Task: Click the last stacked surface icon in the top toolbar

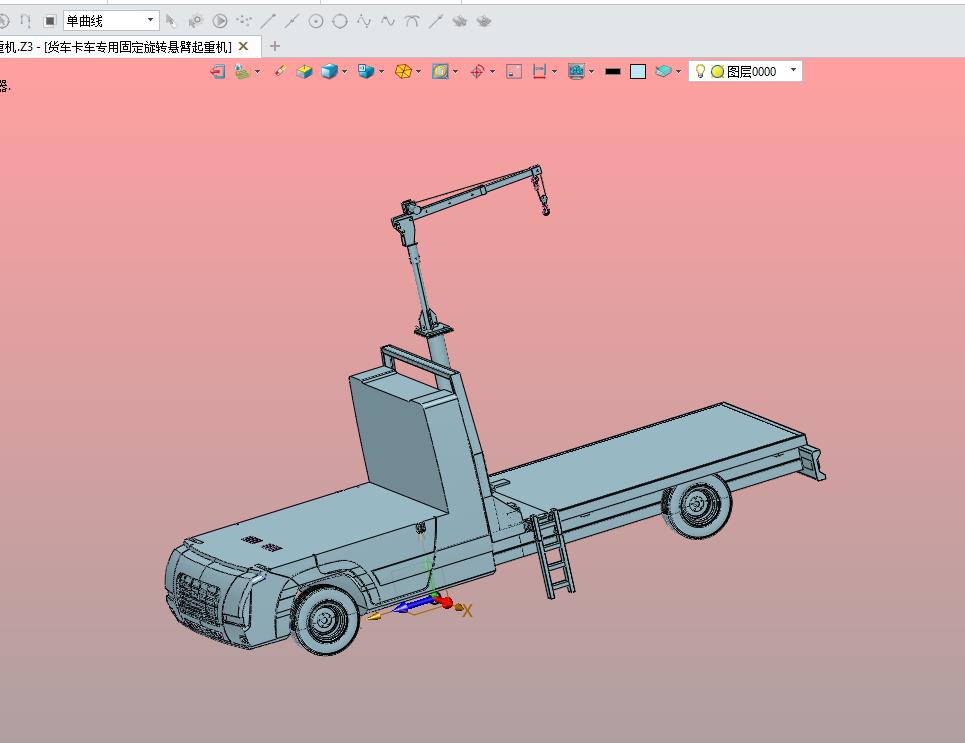Action: click(x=484, y=21)
